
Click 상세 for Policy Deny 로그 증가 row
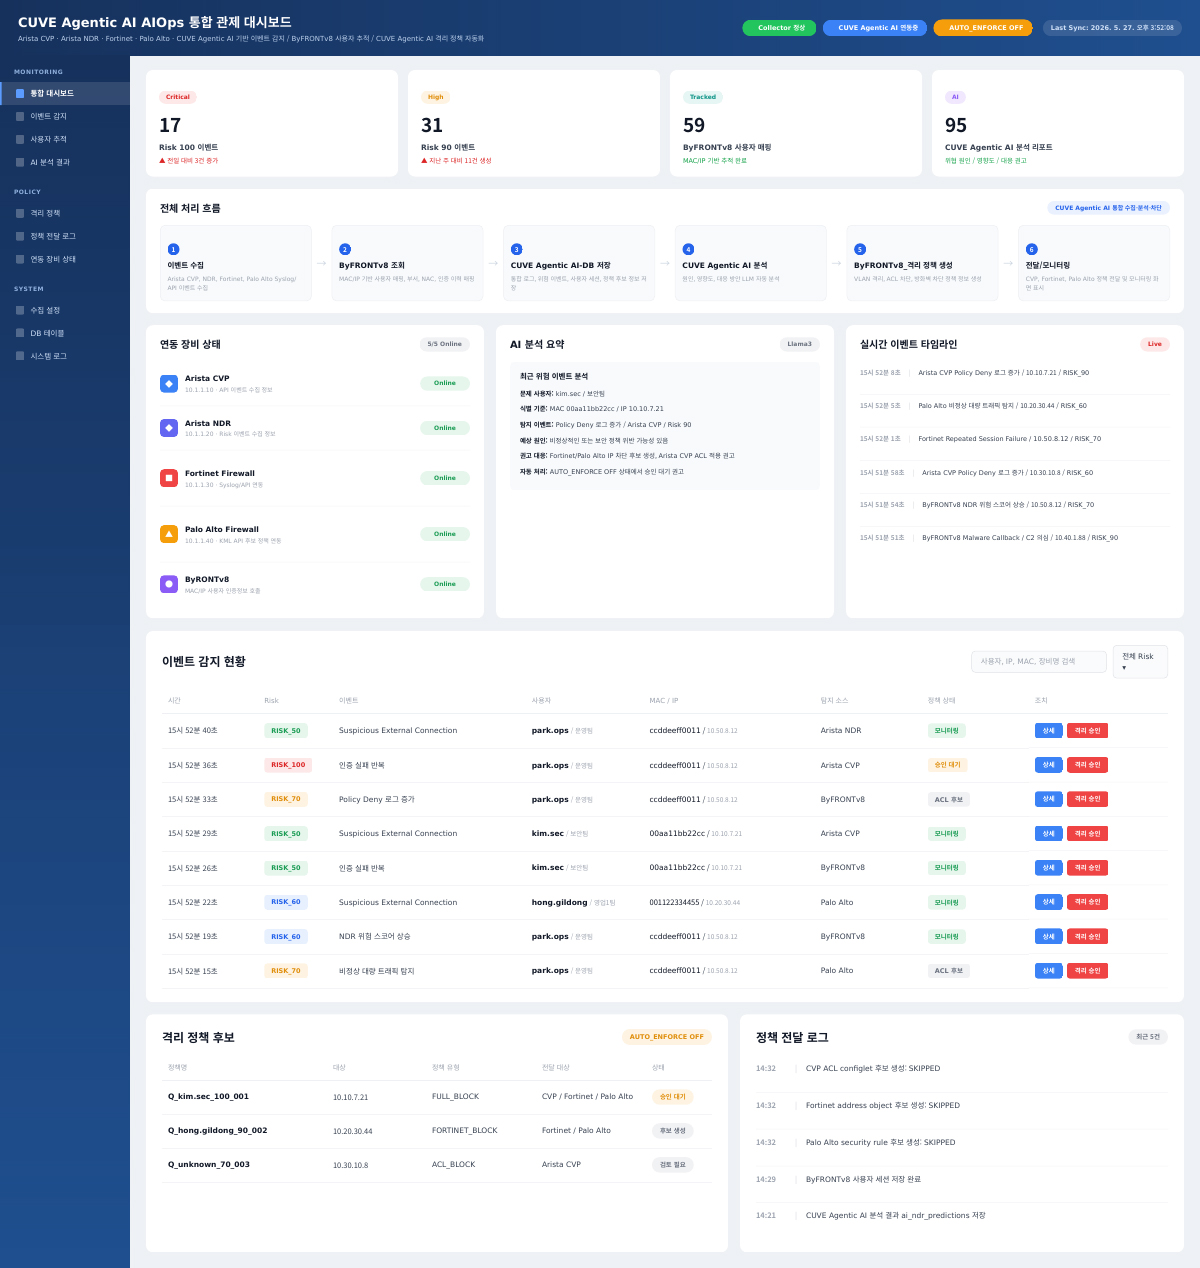pyautogui.click(x=1049, y=799)
